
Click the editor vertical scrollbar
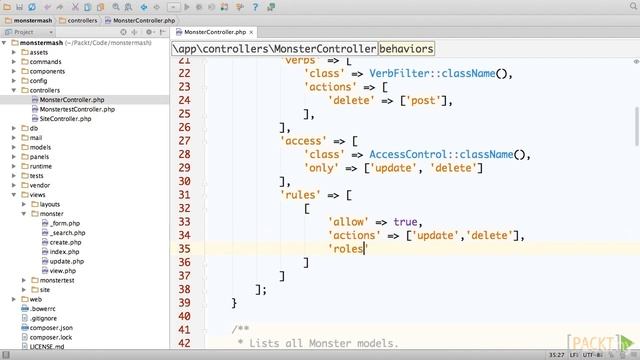(637, 126)
